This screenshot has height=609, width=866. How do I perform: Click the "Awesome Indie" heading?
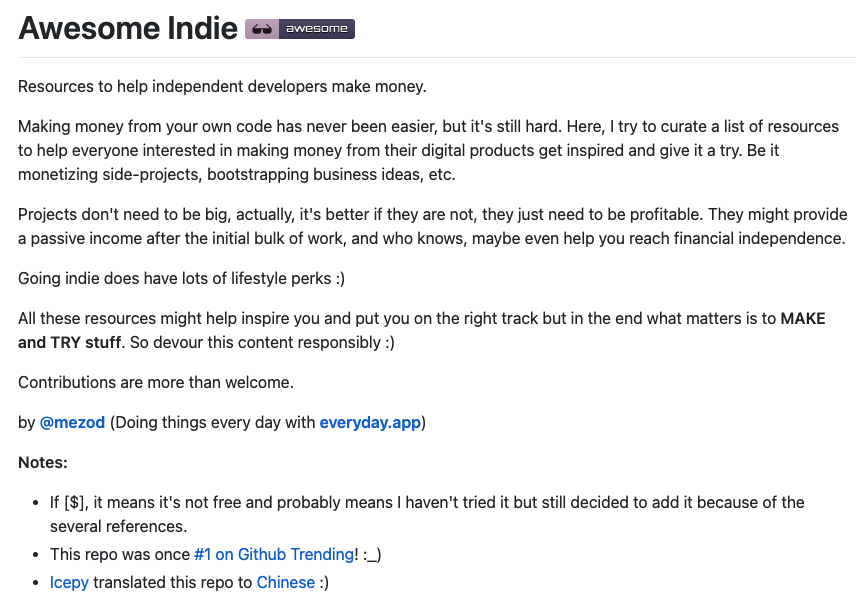pyautogui.click(x=128, y=28)
